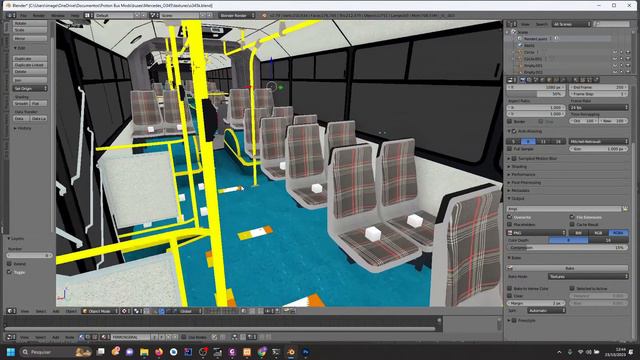The width and height of the screenshot is (640, 360).
Task: Open the Object Mode dropdown
Action: click(100, 311)
